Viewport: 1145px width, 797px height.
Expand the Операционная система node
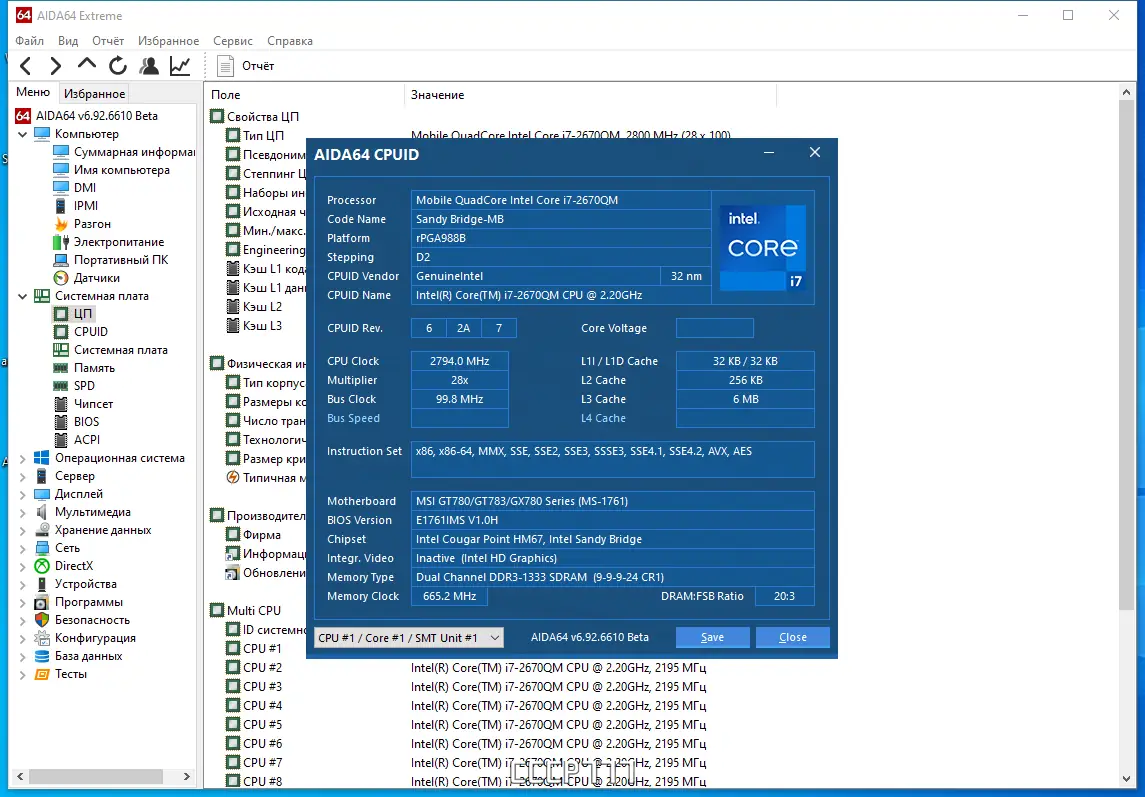point(23,458)
